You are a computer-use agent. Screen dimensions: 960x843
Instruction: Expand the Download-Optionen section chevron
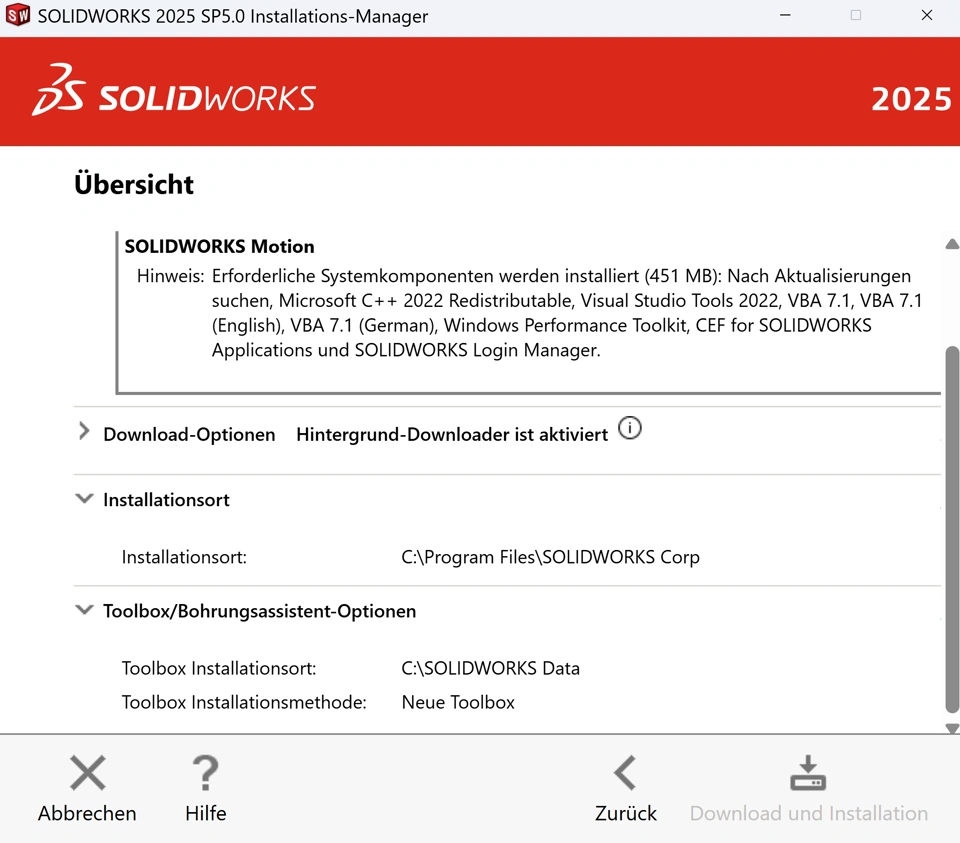[84, 432]
